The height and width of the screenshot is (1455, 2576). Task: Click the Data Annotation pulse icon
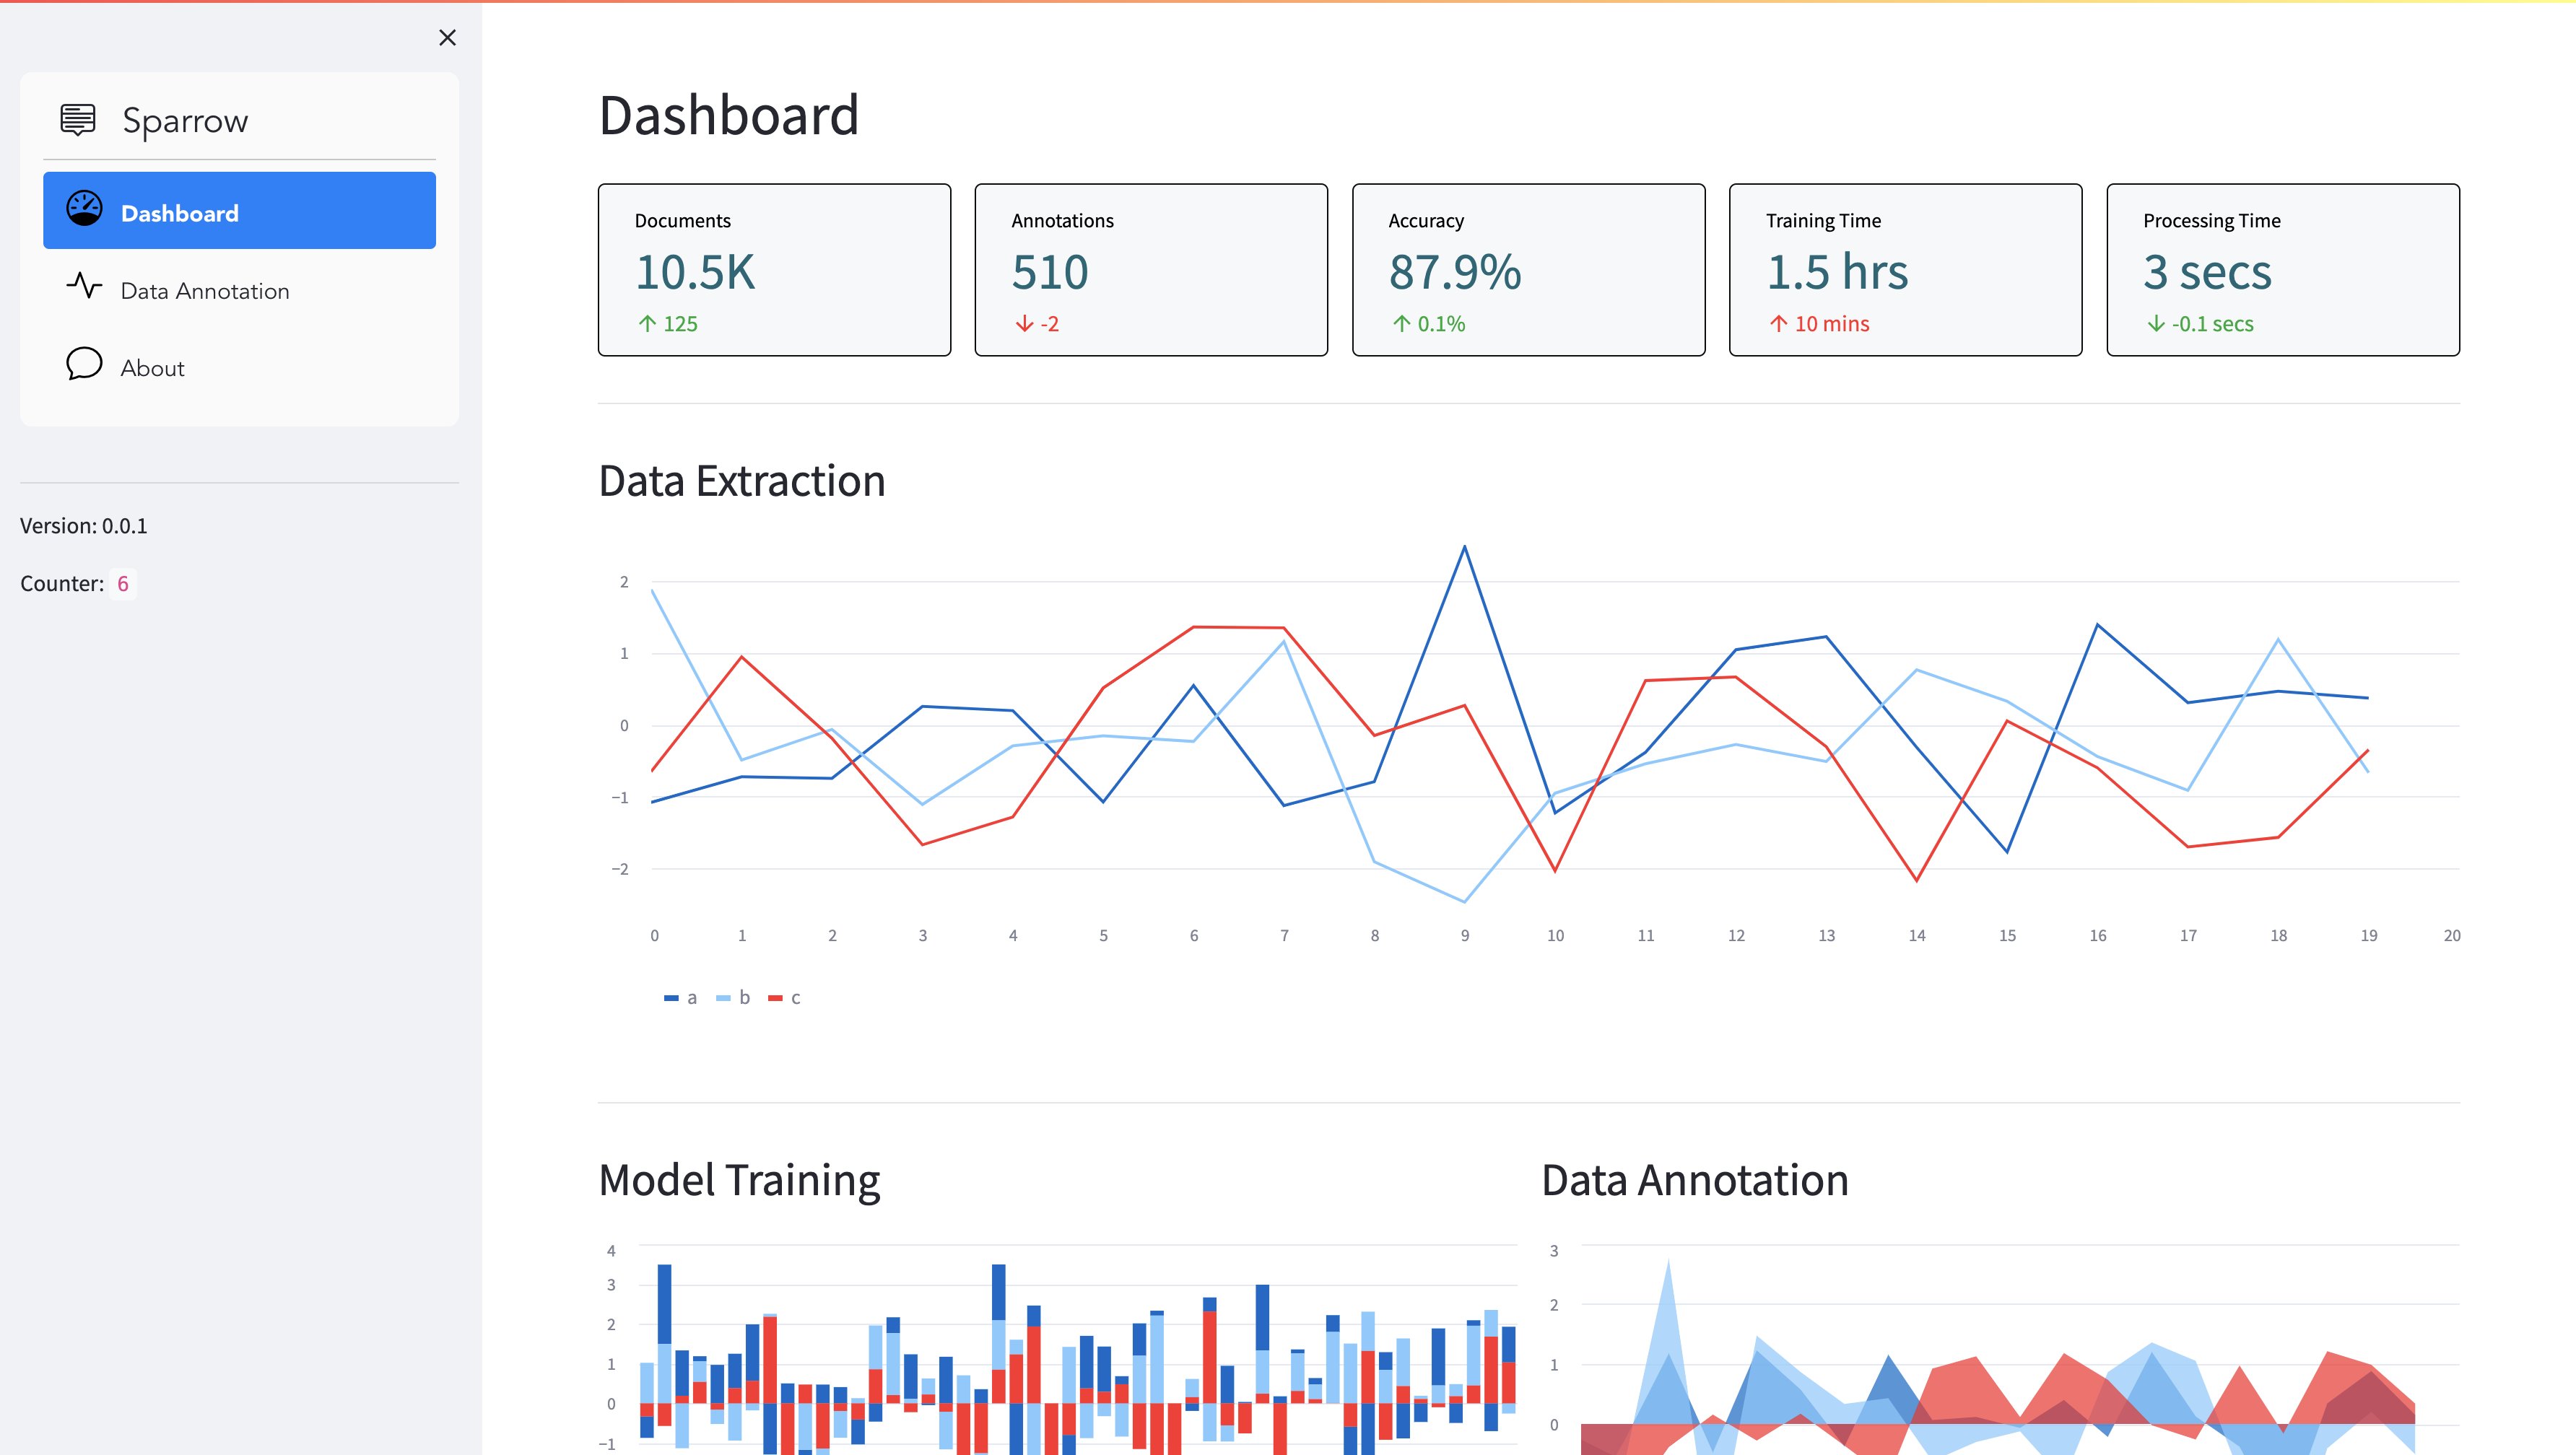pyautogui.click(x=84, y=287)
